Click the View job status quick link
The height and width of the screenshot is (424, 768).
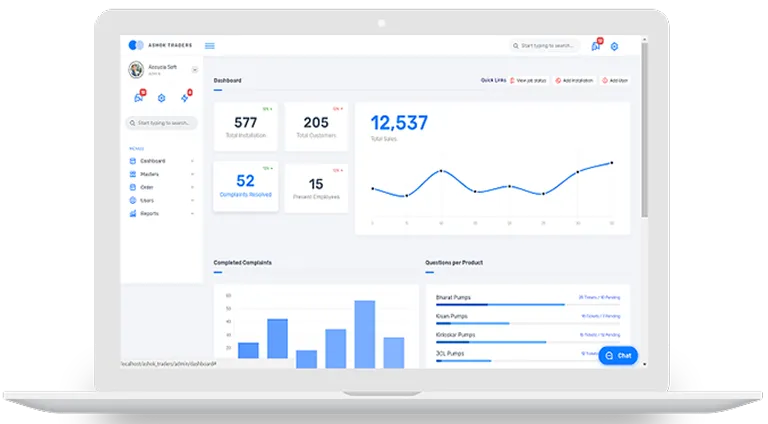click(529, 80)
